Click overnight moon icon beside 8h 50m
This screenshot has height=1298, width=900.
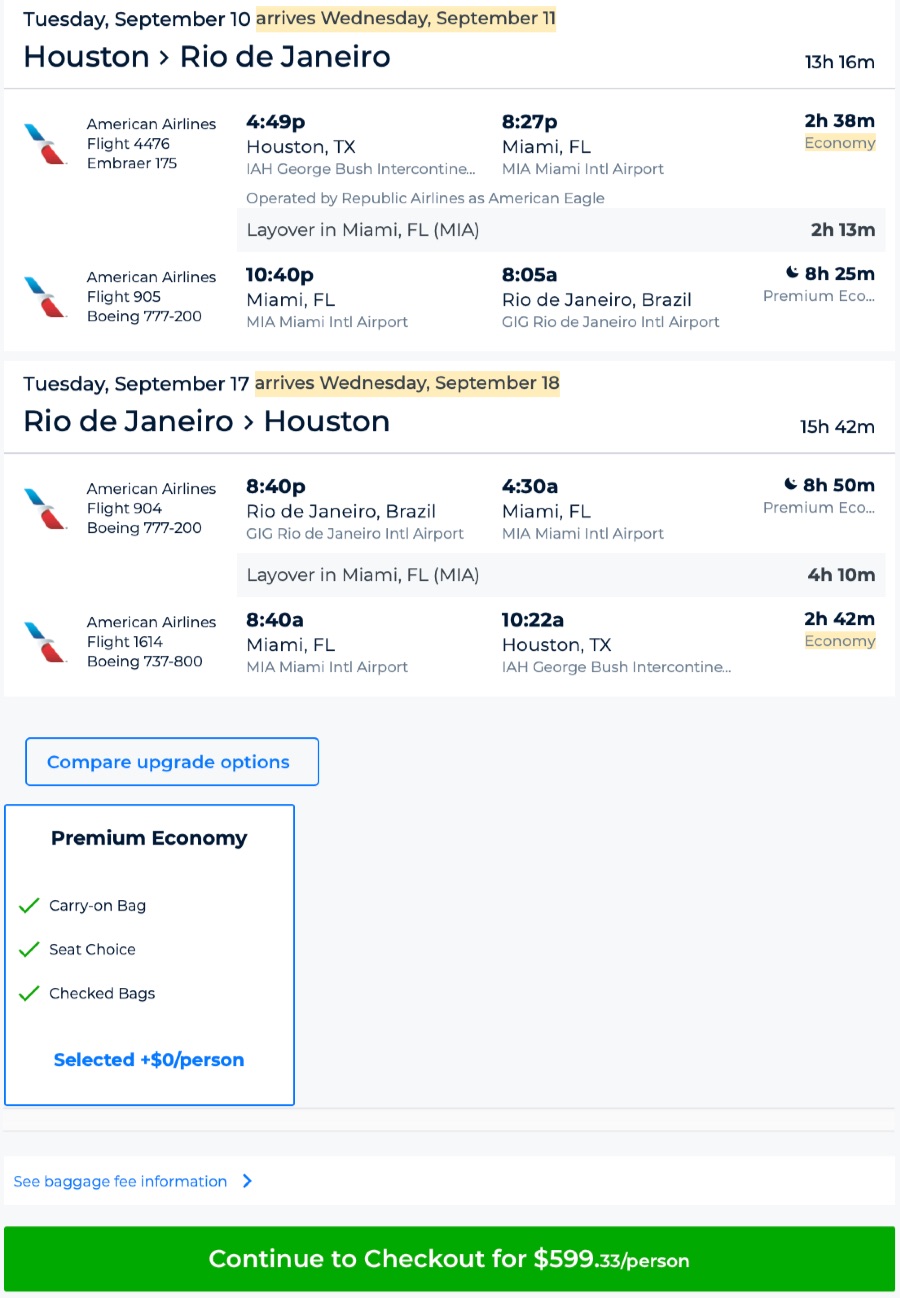[792, 485]
